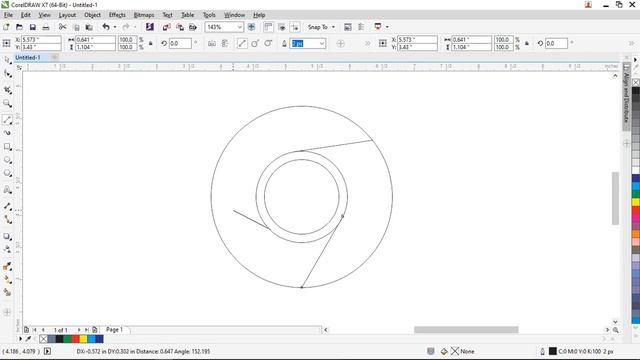Open the Edit menu
The width and height of the screenshot is (640, 360).
pos(25,15)
